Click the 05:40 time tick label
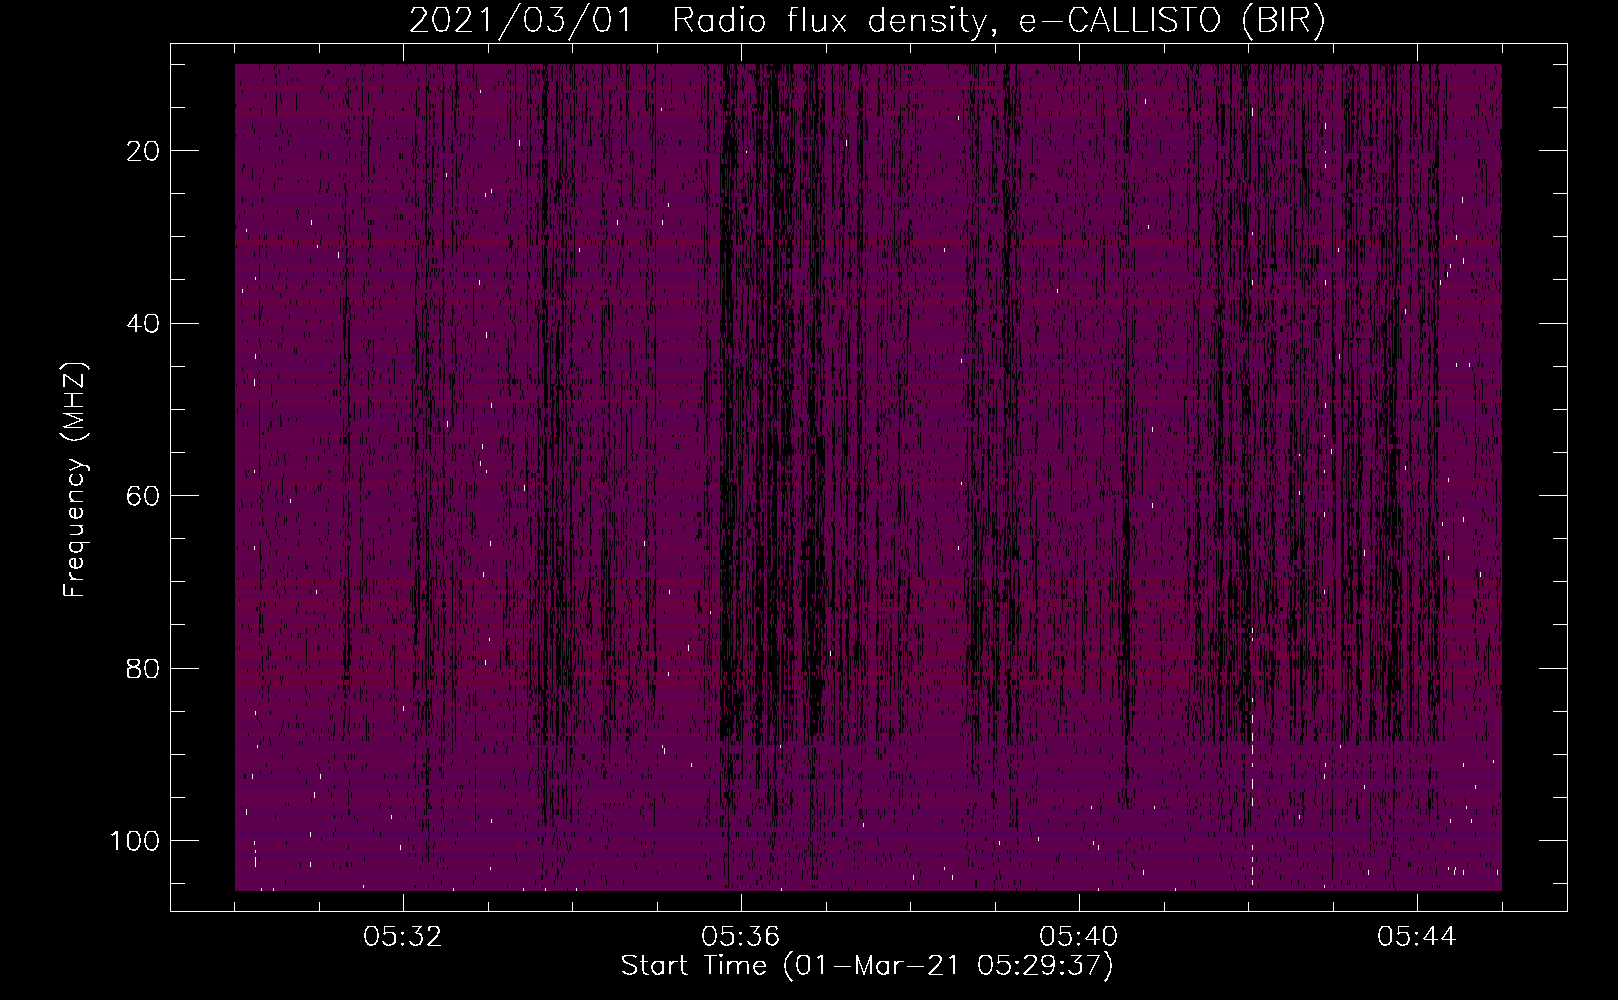The image size is (1618, 1000). pos(1079,937)
